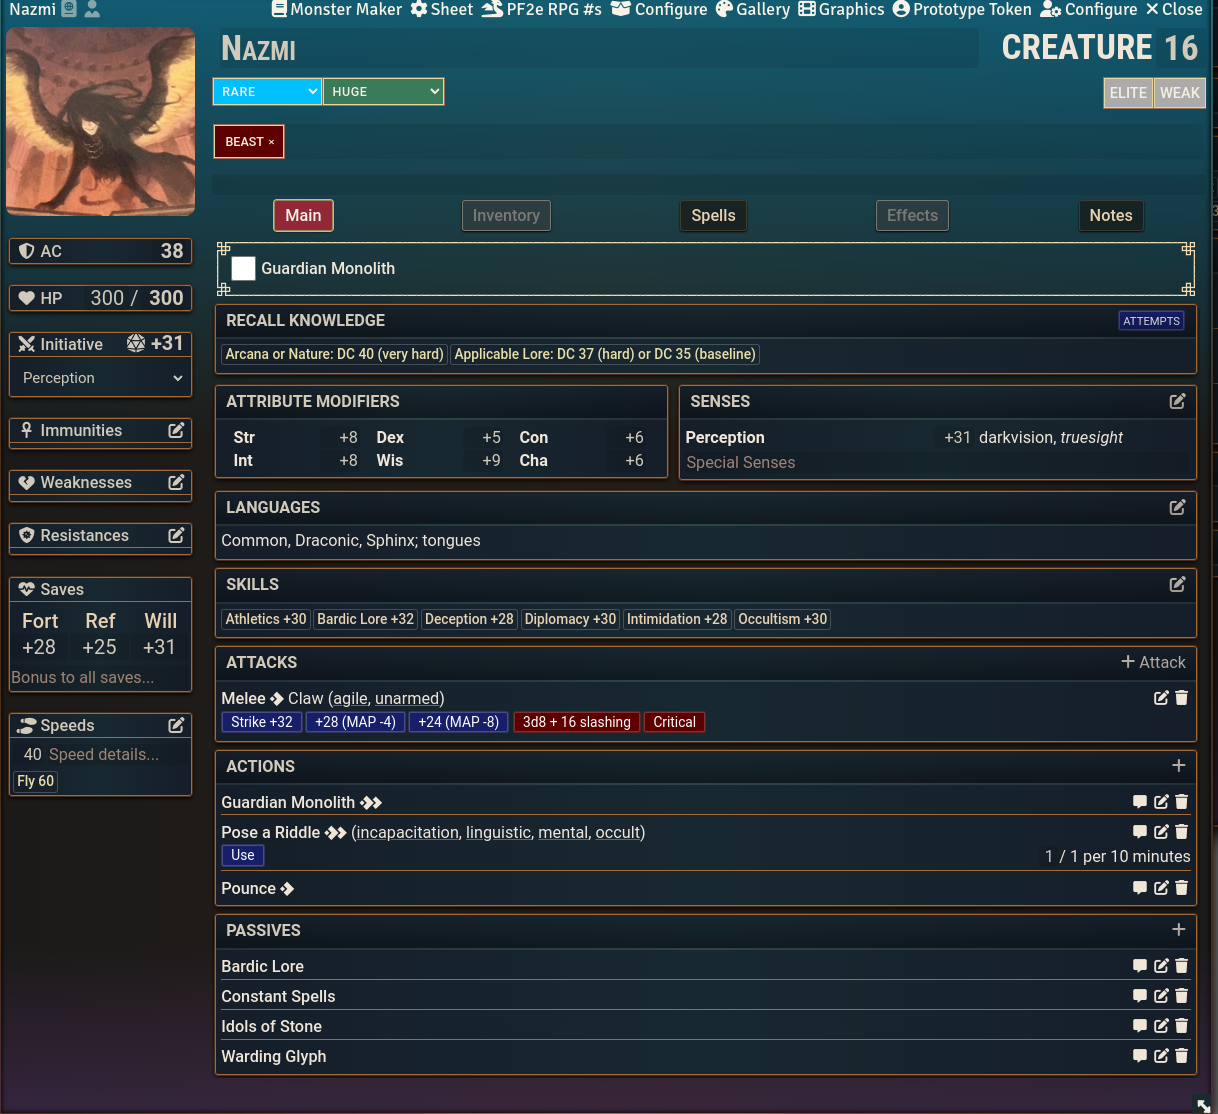Send Bardic Lore passive to chat
The image size is (1218, 1114).
click(x=1139, y=966)
